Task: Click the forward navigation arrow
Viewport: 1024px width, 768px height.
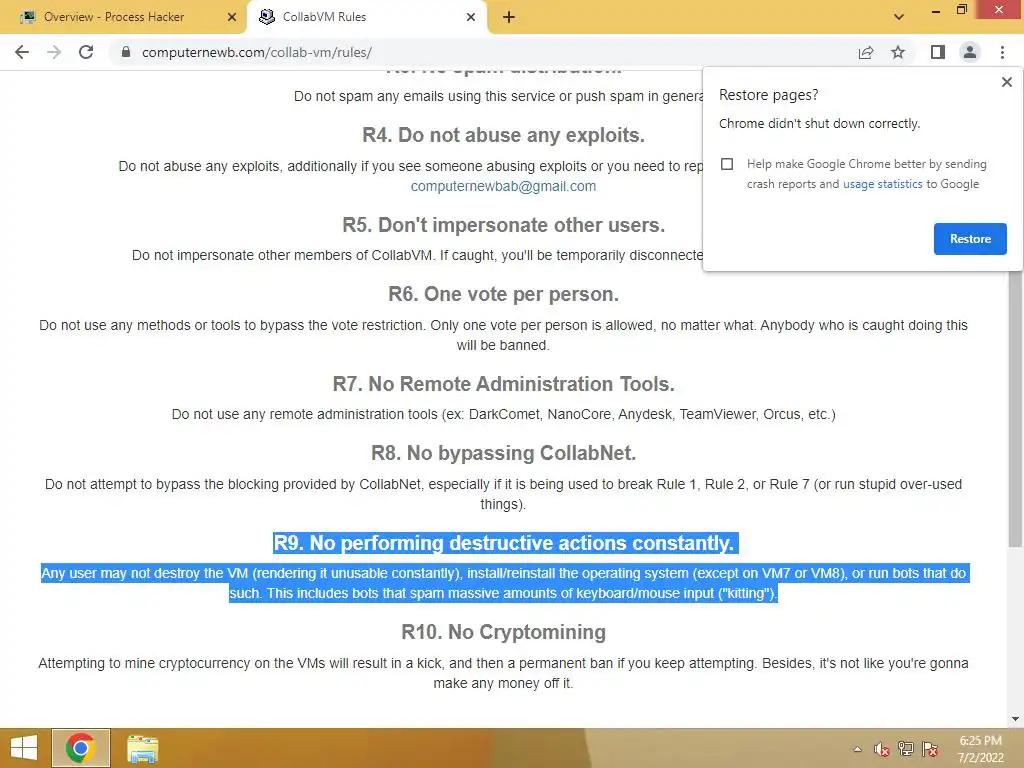Action: pyautogui.click(x=54, y=52)
